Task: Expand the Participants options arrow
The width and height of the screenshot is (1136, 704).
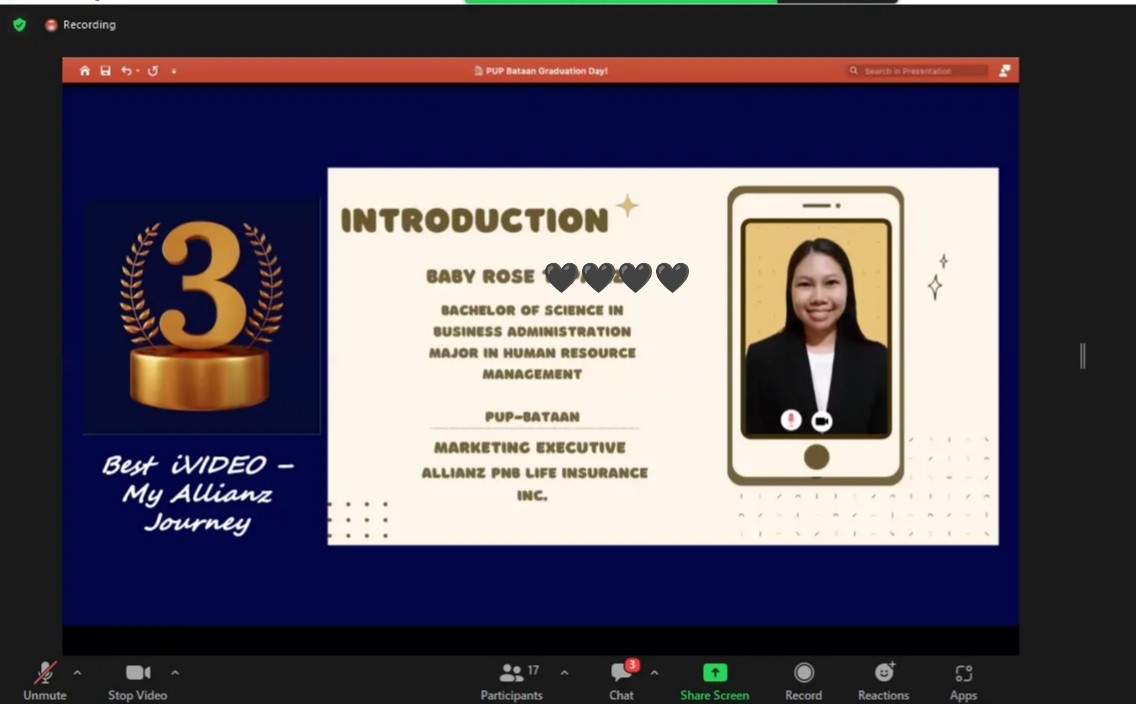Action: click(x=564, y=673)
